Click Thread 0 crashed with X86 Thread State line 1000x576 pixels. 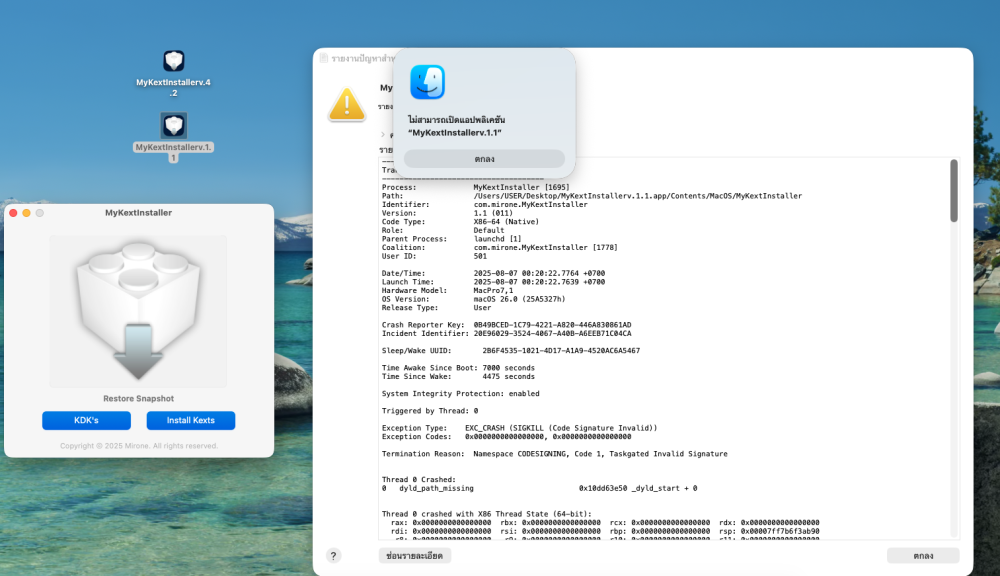(x=487, y=514)
